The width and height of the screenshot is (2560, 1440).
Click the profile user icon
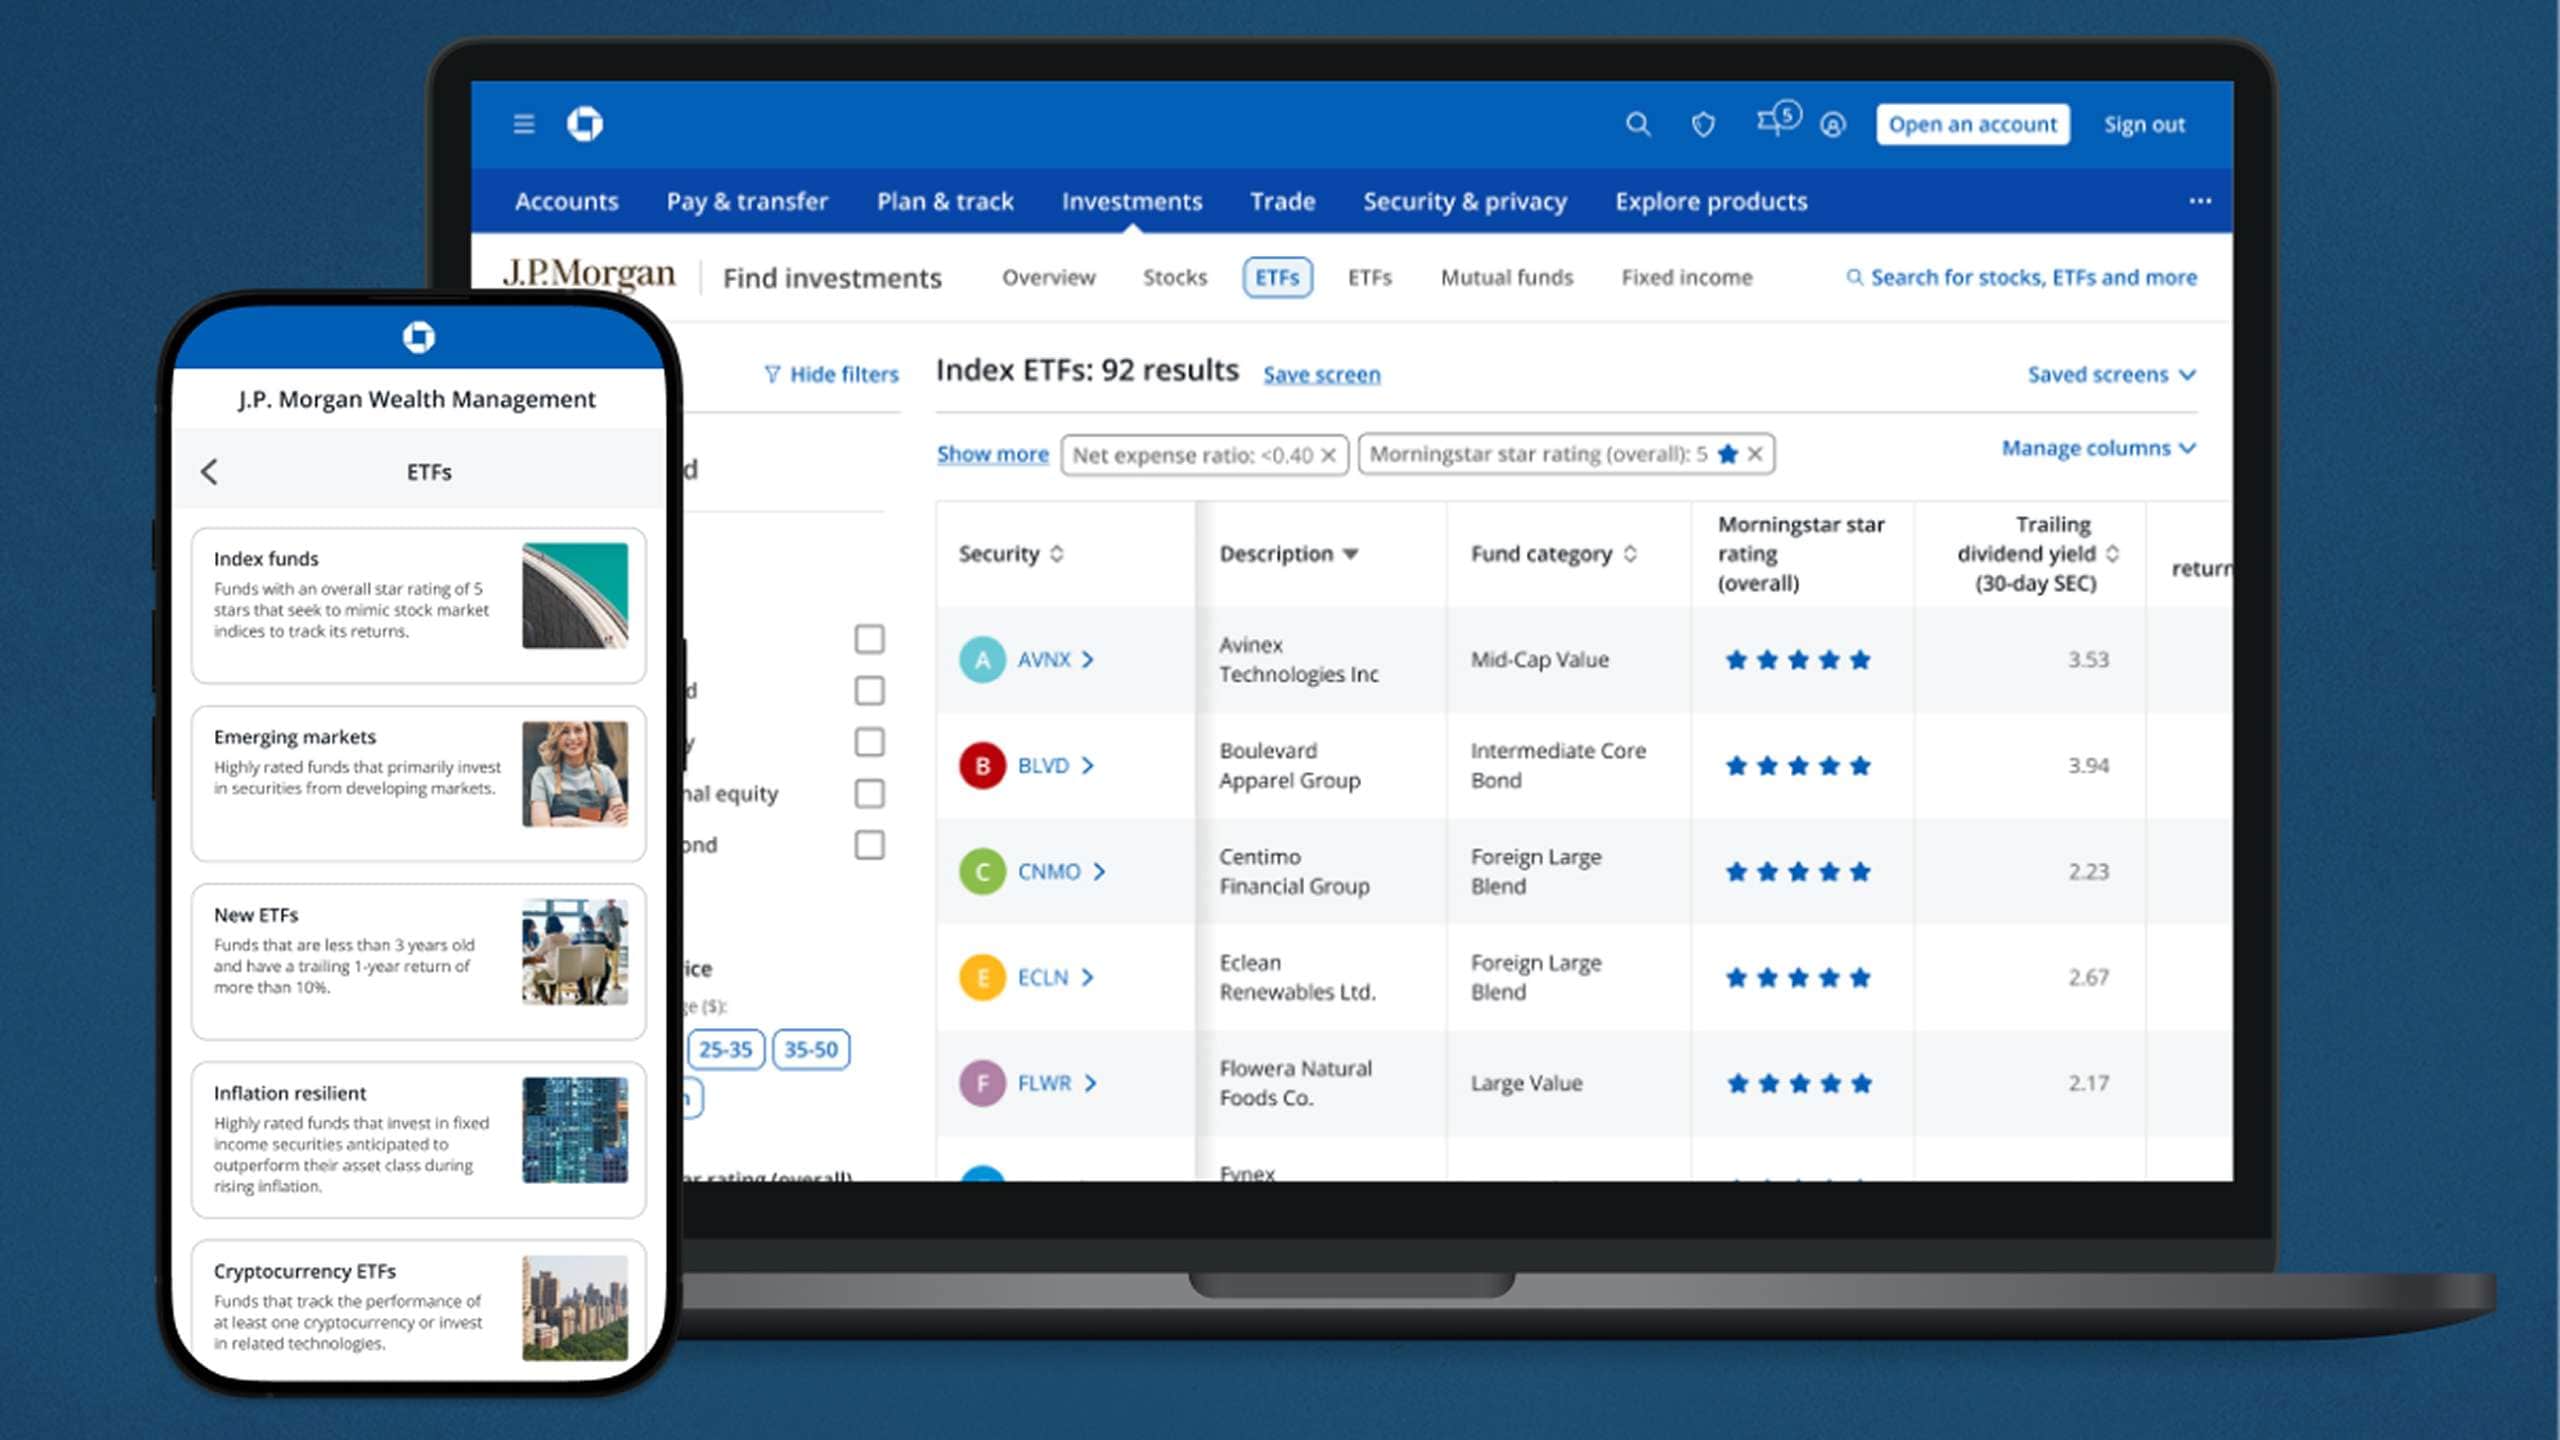pos(1832,124)
